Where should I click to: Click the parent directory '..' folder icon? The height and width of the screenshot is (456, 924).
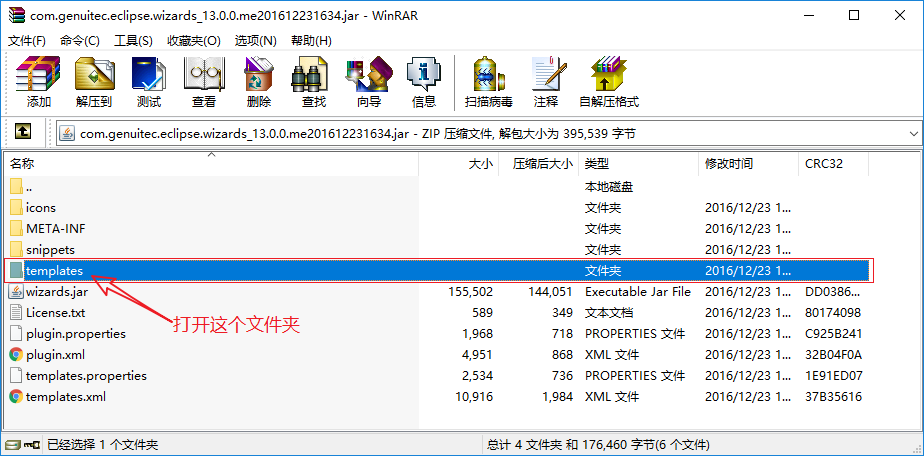pyautogui.click(x=16, y=187)
